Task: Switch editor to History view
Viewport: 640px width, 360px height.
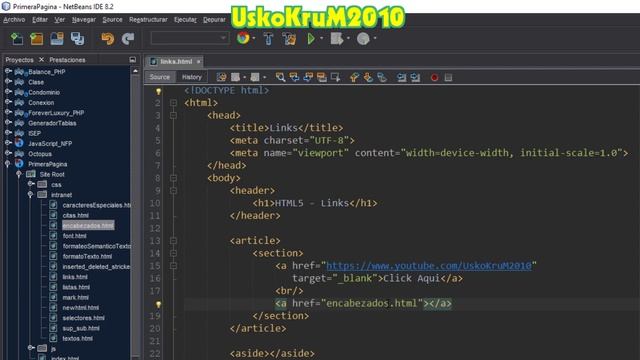Action: [x=191, y=77]
